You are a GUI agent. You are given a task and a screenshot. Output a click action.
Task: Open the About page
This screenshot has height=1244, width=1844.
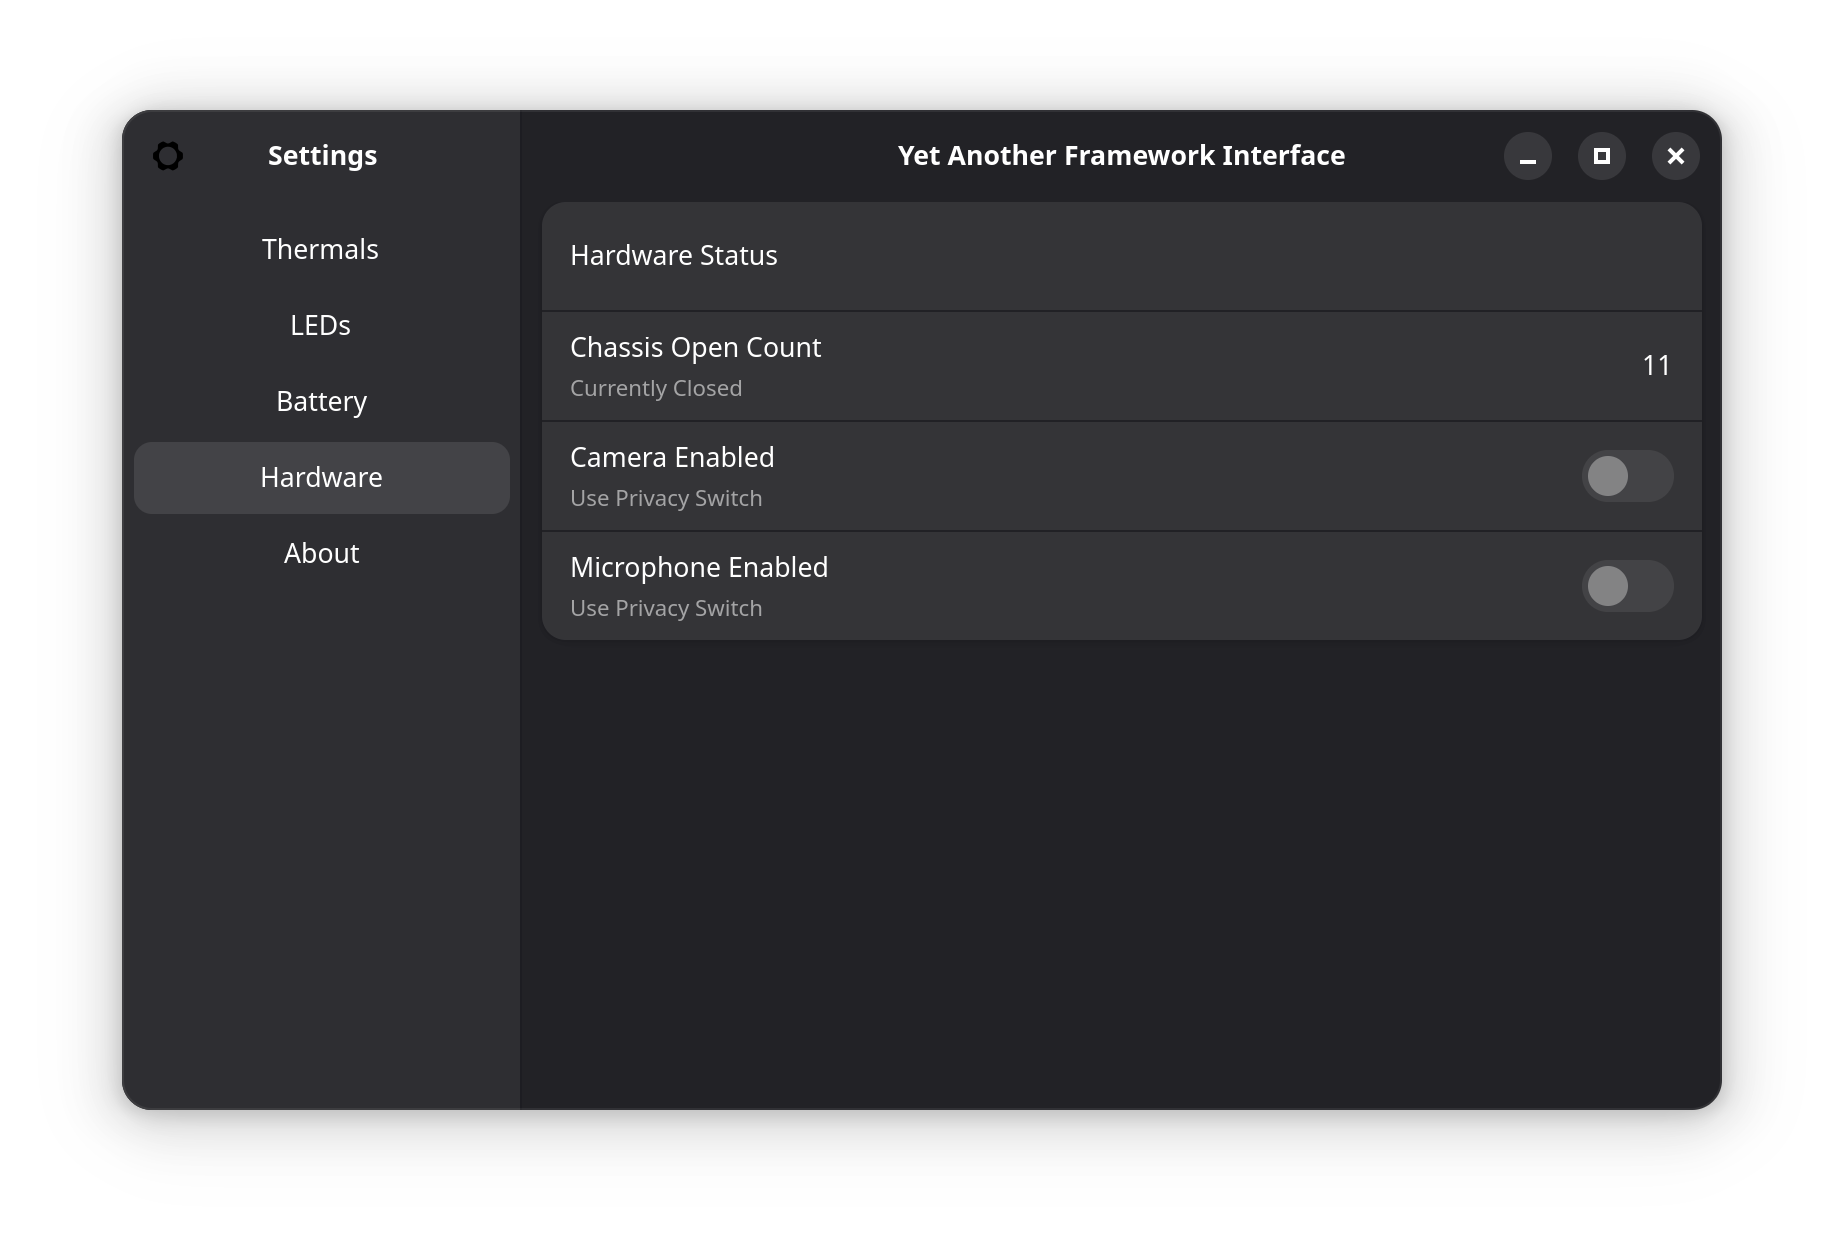pyautogui.click(x=321, y=553)
